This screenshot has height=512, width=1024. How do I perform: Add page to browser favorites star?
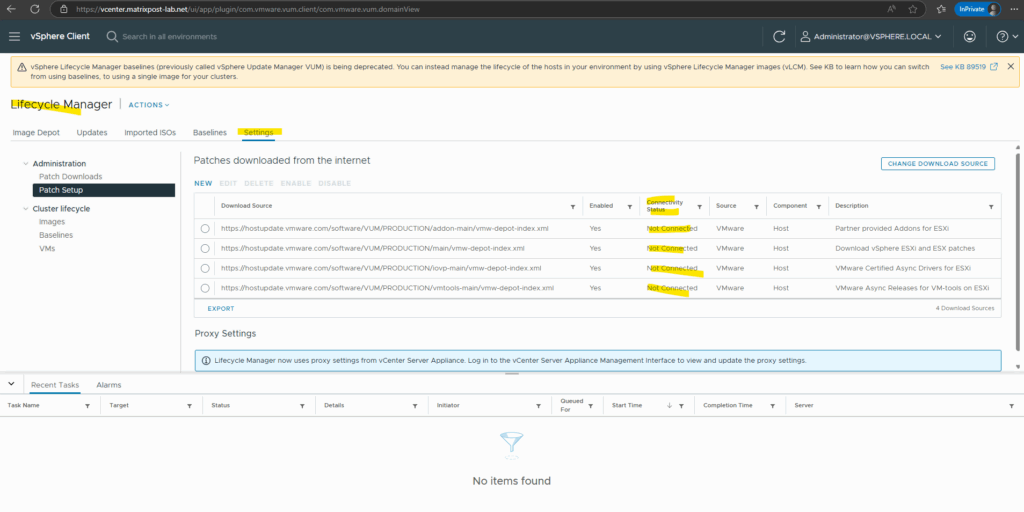[912, 9]
